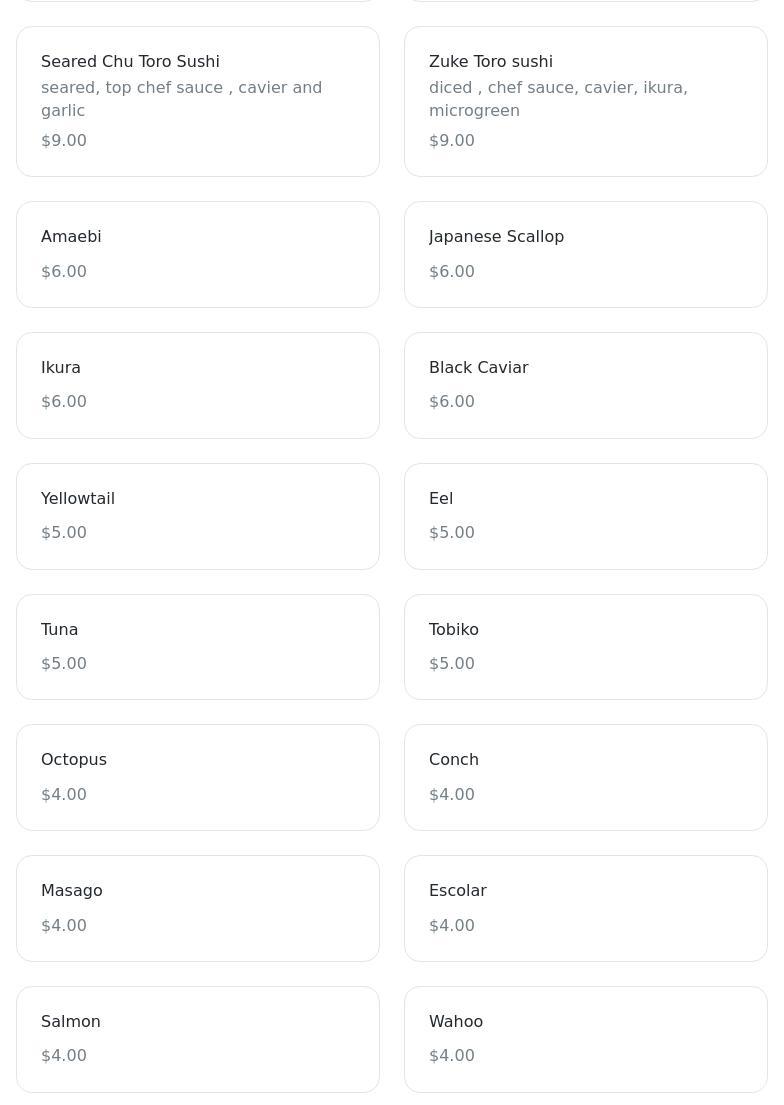Screen dimensions: 784x1105
Task: Choose the Tuna sushi card
Action: click(x=197, y=647)
